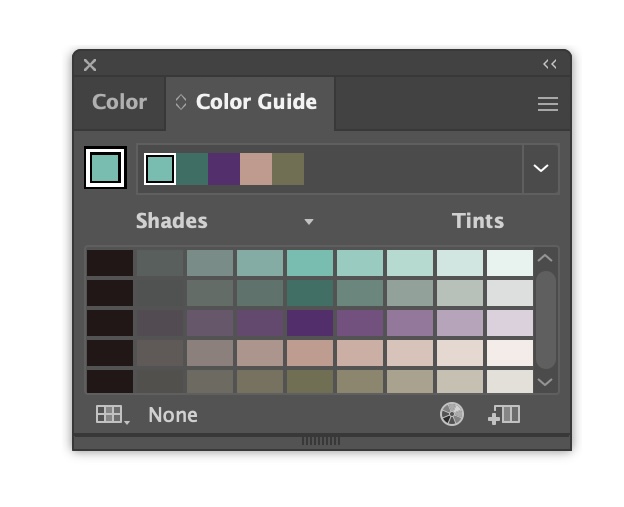Pick teal swatch in harmony strip

pos(160,169)
